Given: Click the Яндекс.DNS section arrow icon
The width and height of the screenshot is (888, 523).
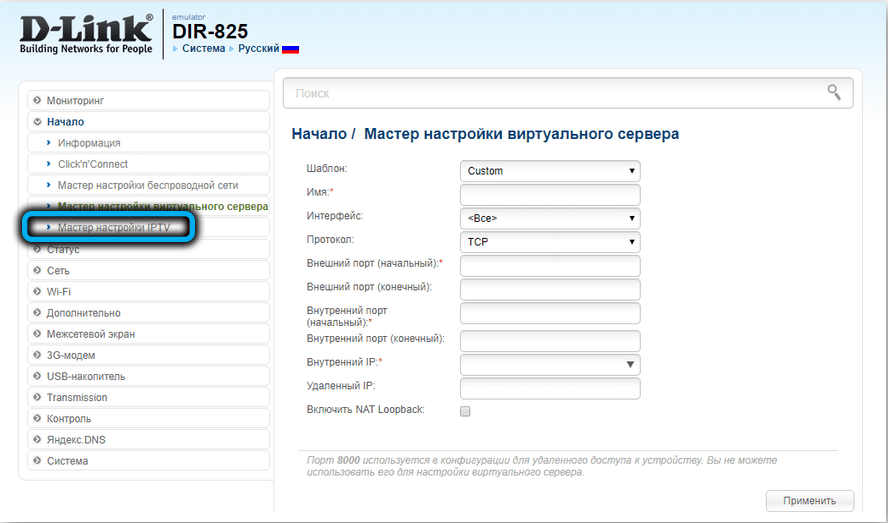Looking at the screenshot, I should [37, 440].
